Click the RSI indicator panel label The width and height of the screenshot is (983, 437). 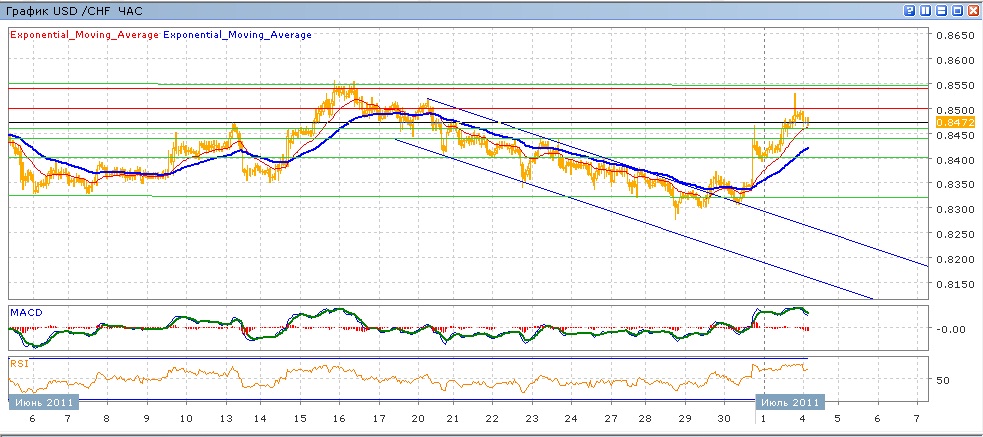(19, 363)
